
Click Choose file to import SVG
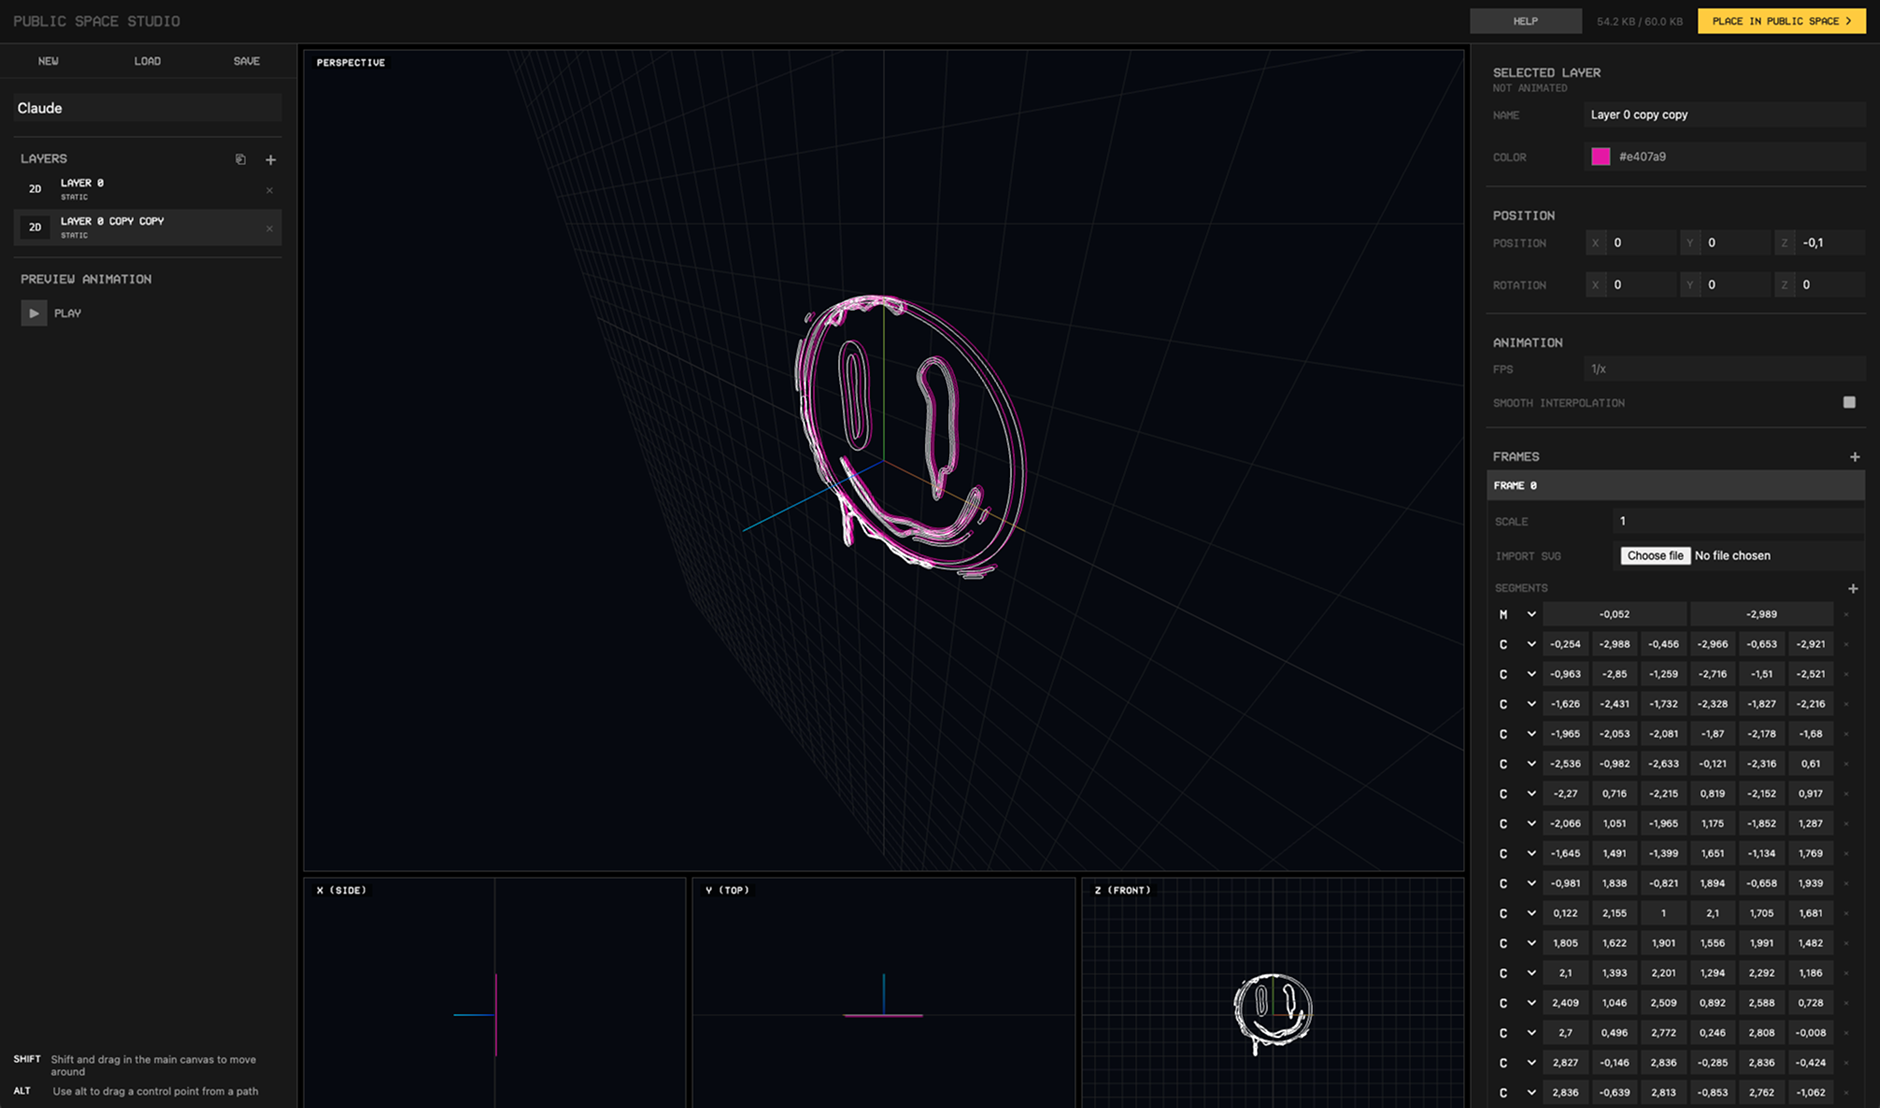point(1654,556)
